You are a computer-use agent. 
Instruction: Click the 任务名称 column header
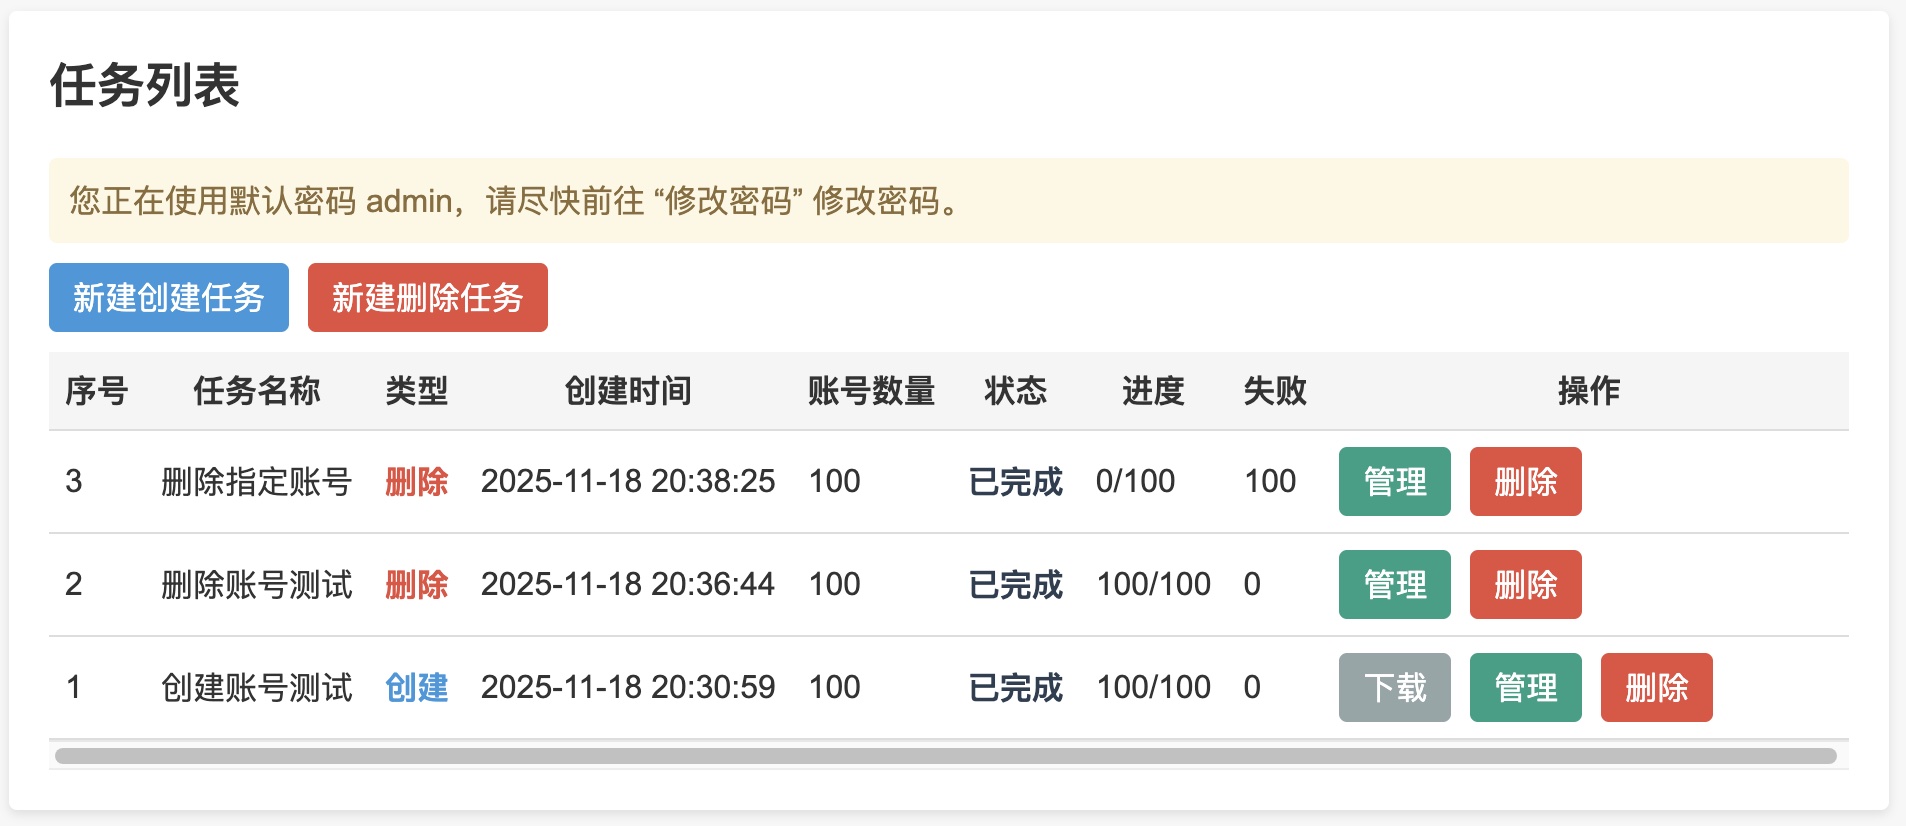(x=256, y=391)
